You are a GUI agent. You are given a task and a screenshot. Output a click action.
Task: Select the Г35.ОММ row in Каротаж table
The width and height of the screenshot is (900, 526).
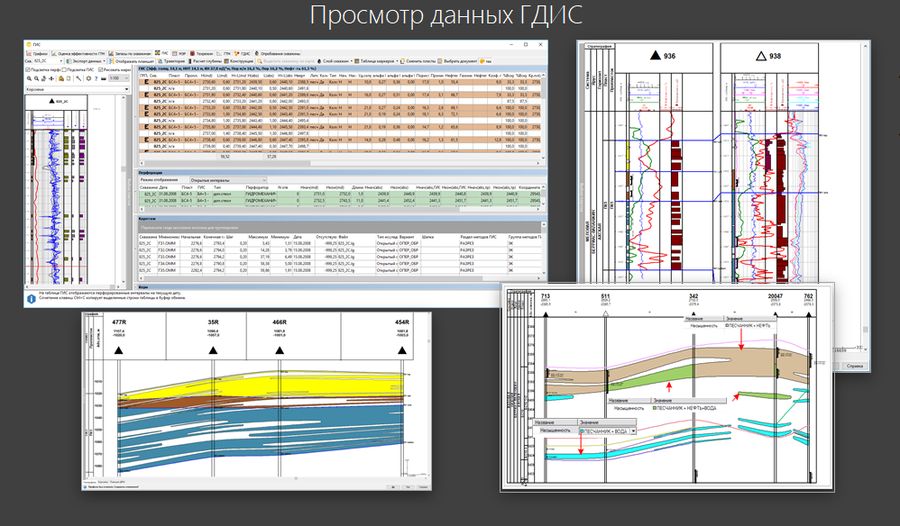[340, 270]
